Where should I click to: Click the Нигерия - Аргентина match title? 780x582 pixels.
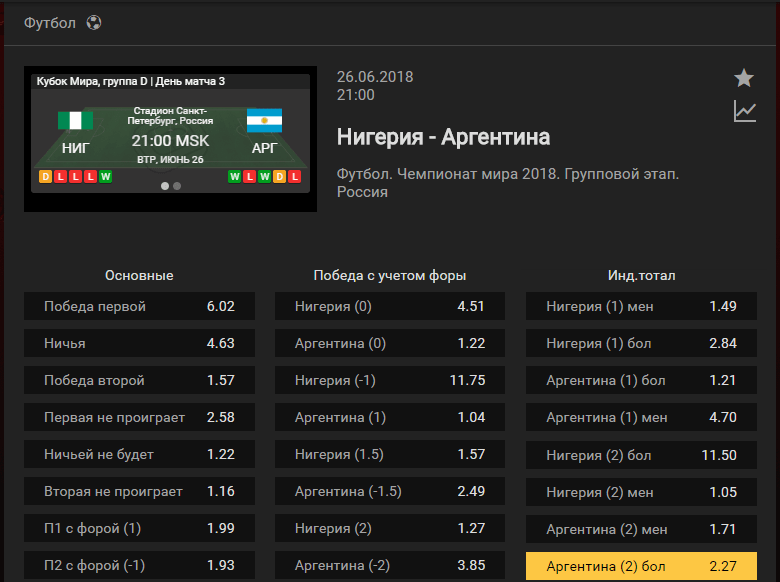coord(443,137)
